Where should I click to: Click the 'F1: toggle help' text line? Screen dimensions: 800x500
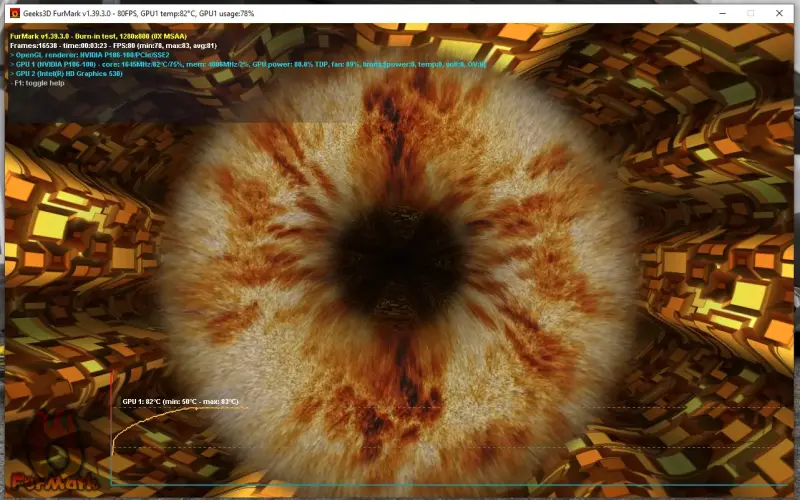point(40,83)
